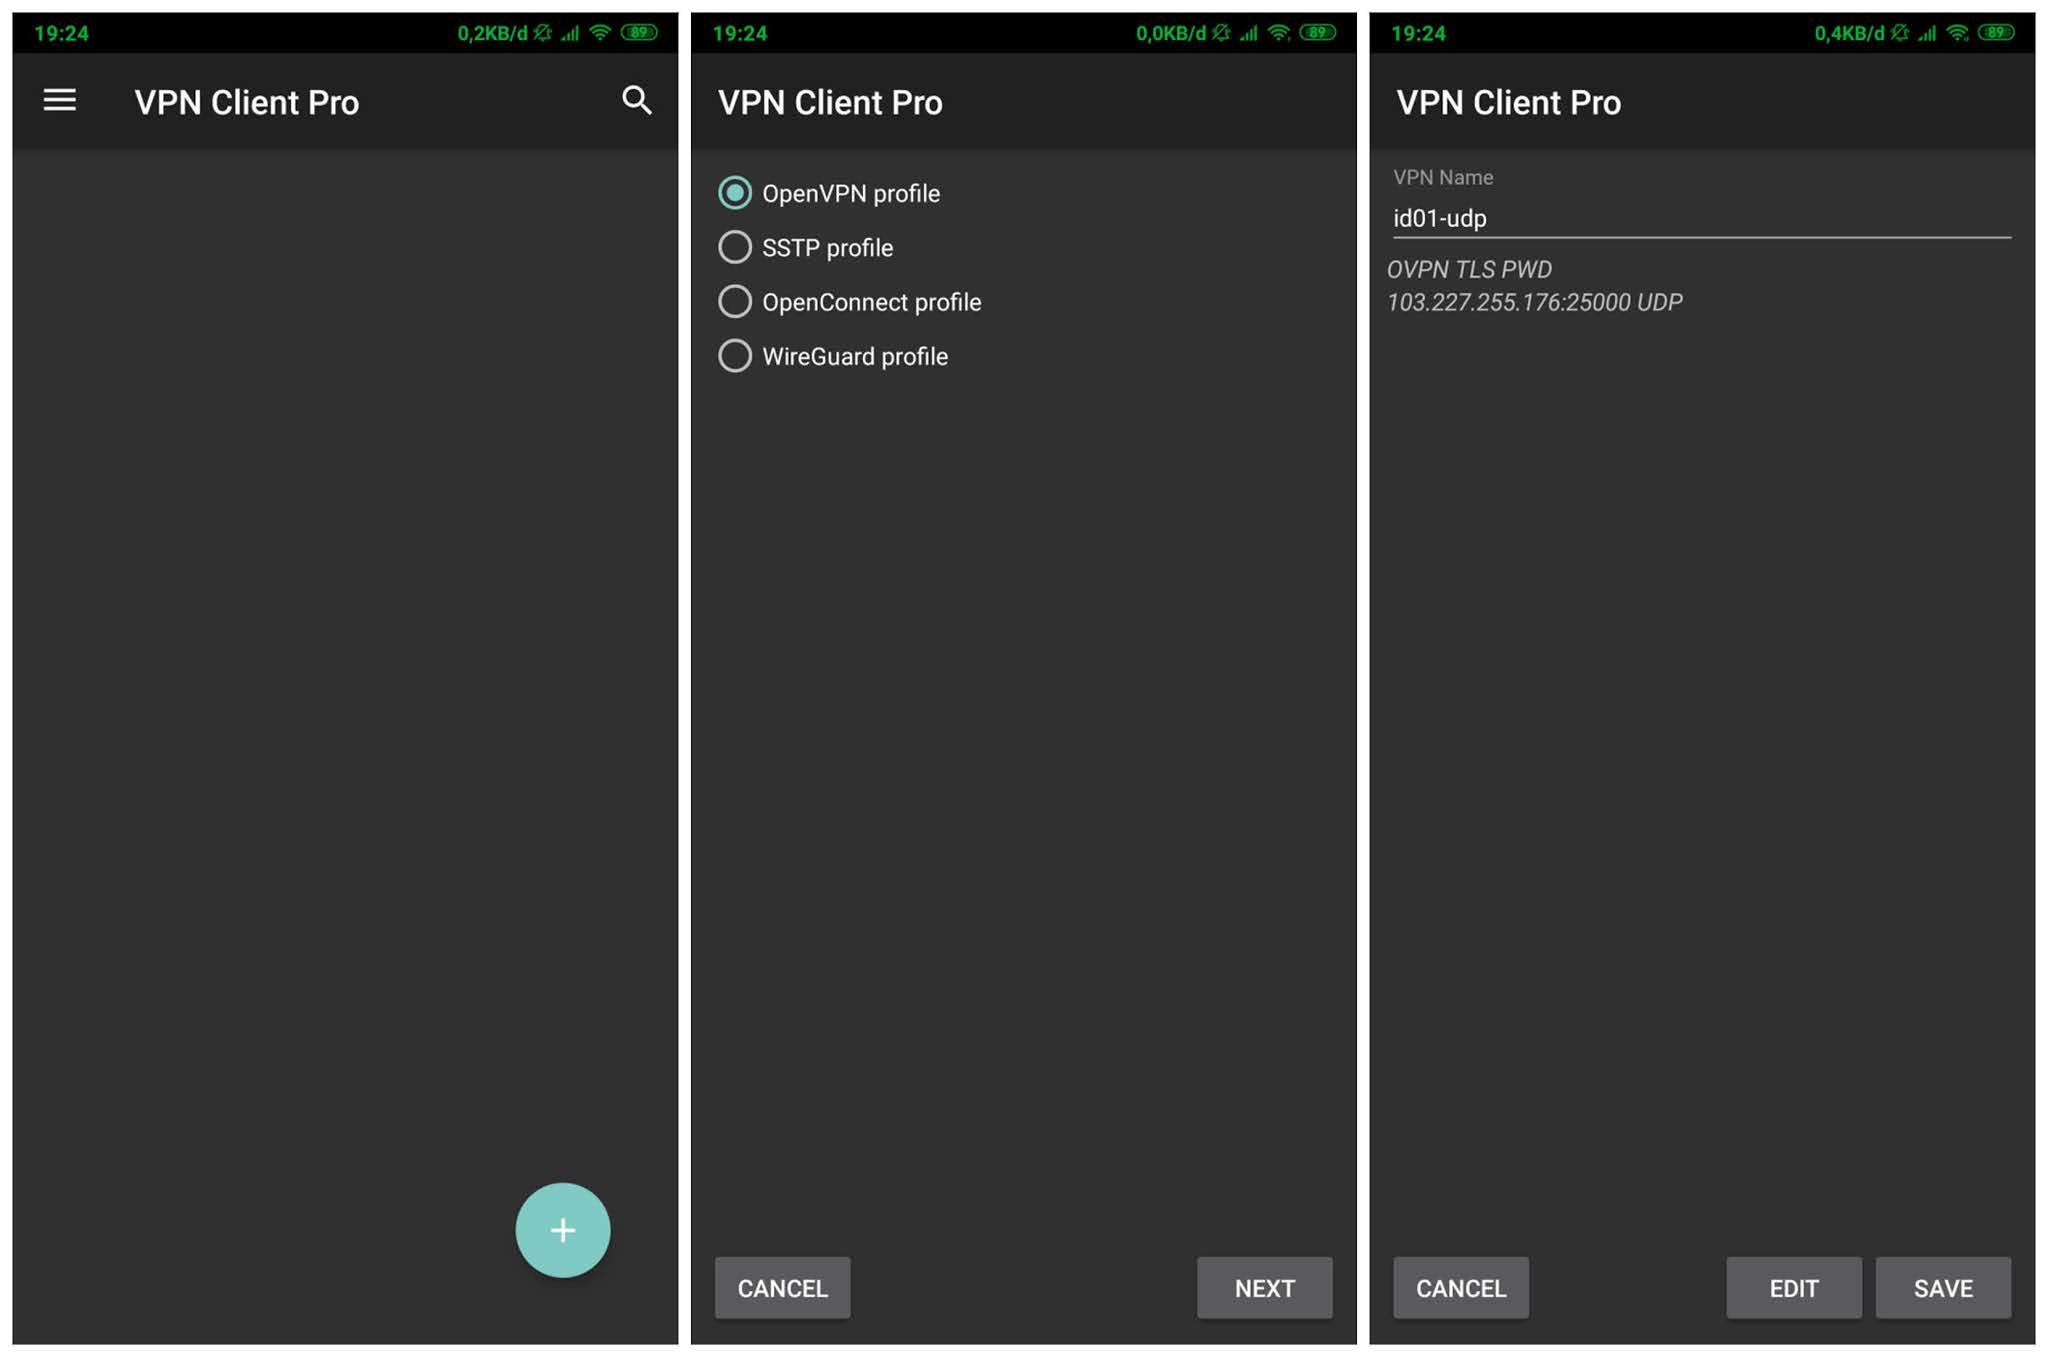Select OpenVPN profile radio button
Screen dimensions: 2048x1357
(x=735, y=193)
